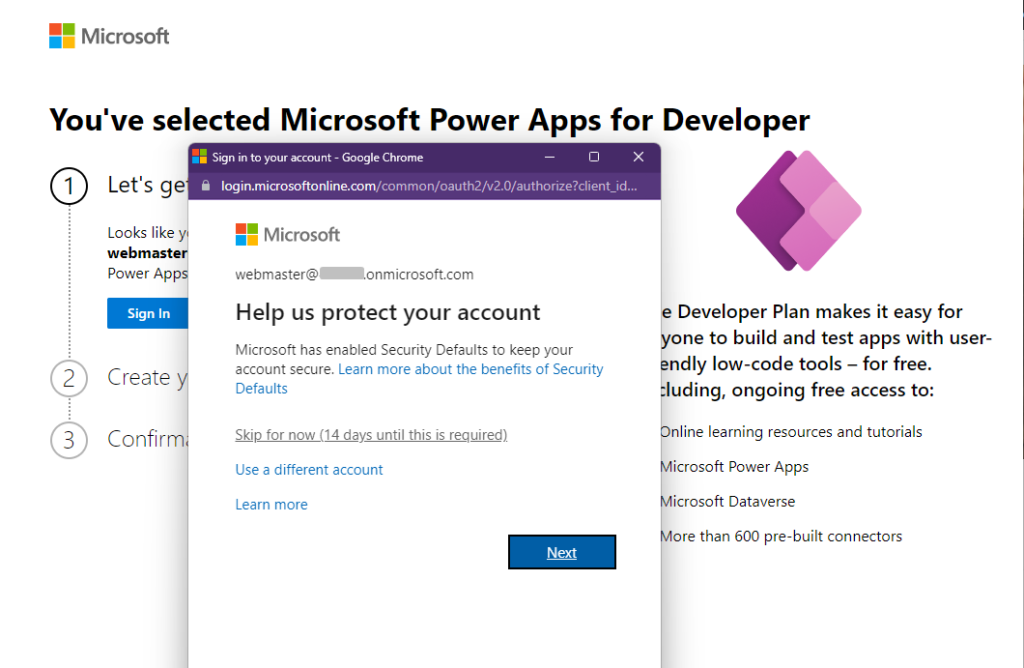This screenshot has height=668, width=1024.
Task: Click the bold "webmaster" text on the background page
Action: coord(148,253)
